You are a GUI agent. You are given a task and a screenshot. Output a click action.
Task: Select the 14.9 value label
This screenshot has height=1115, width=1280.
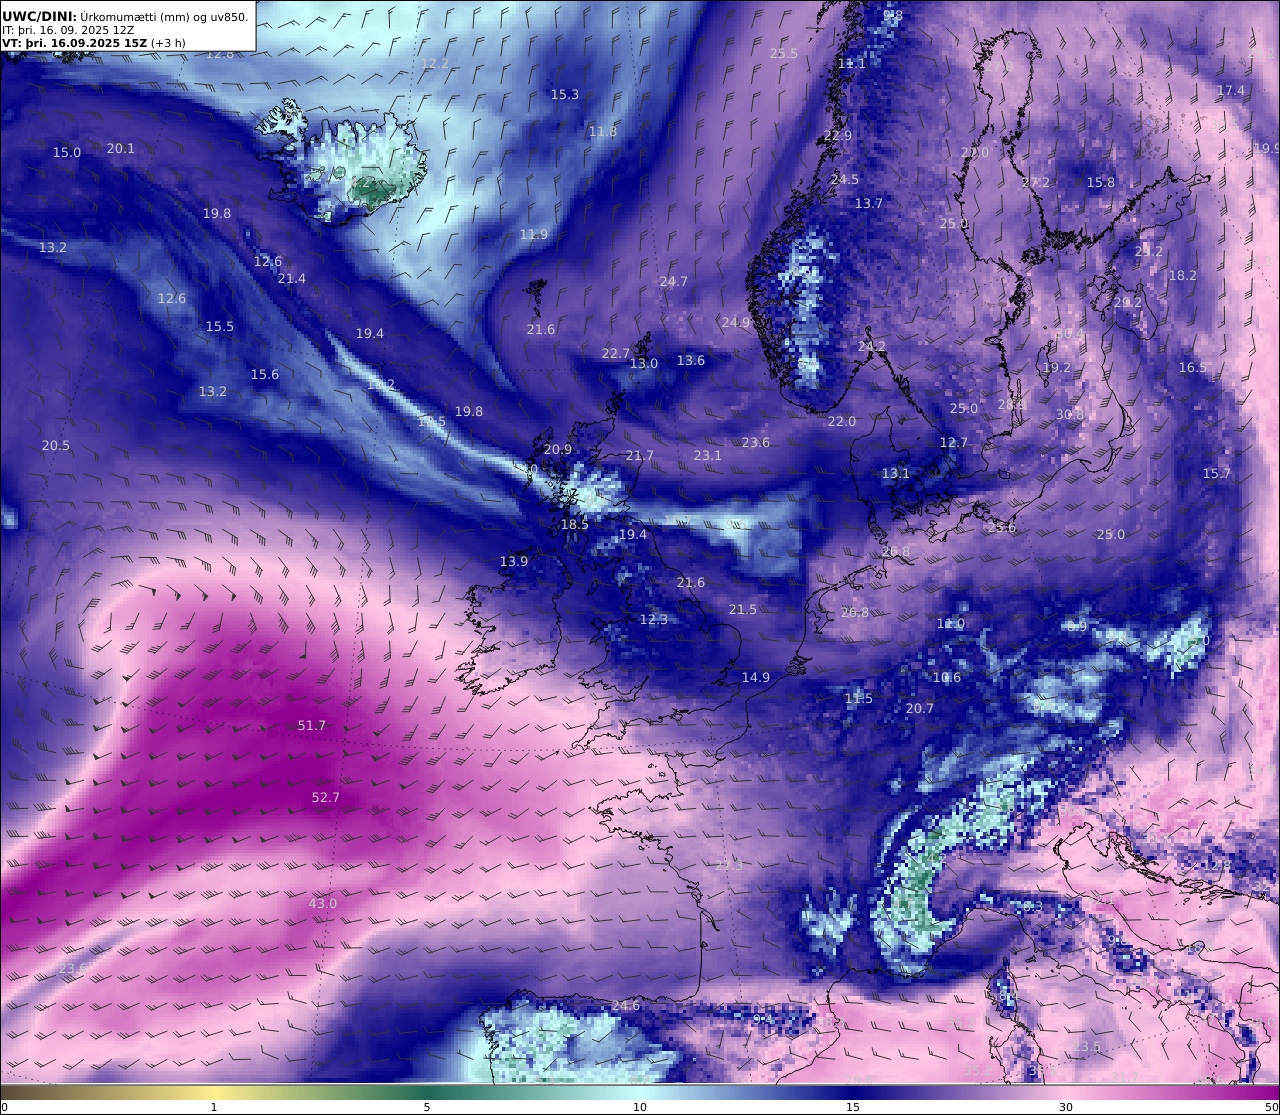[756, 677]
